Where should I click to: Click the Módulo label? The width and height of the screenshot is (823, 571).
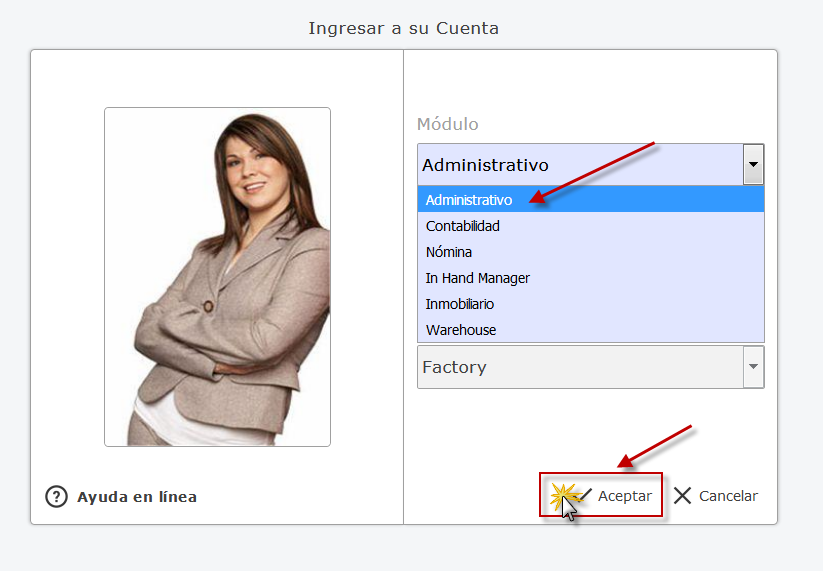[448, 124]
